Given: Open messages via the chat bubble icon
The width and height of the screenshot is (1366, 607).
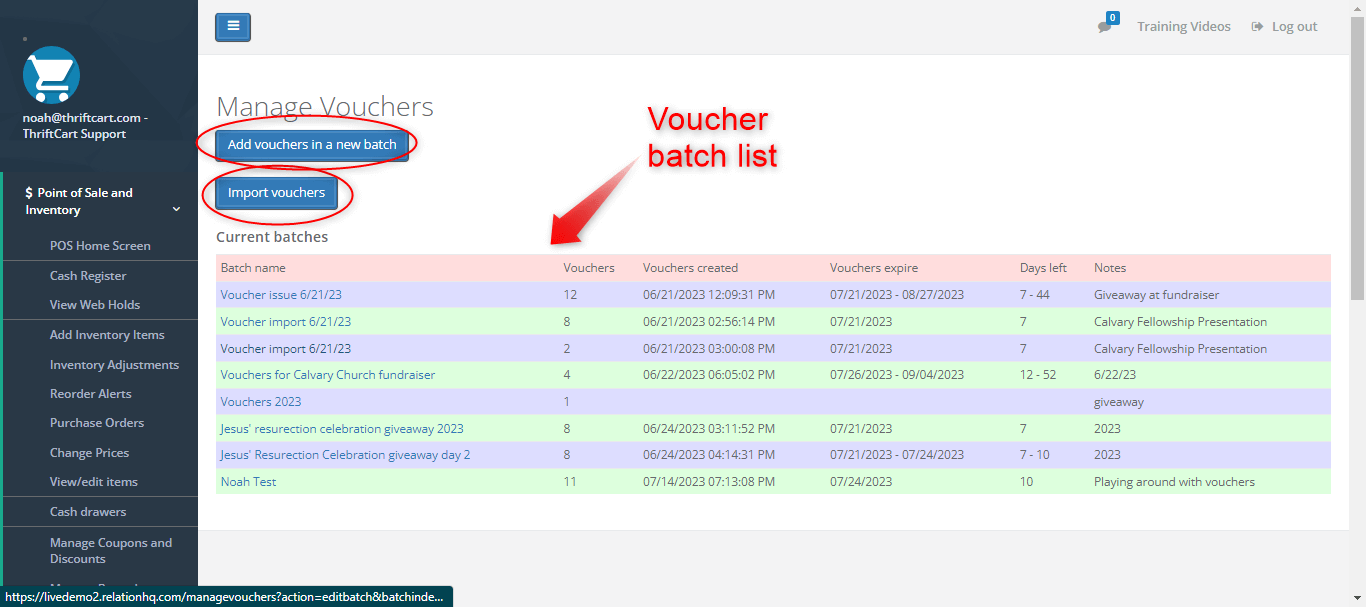Looking at the screenshot, I should pos(1104,28).
